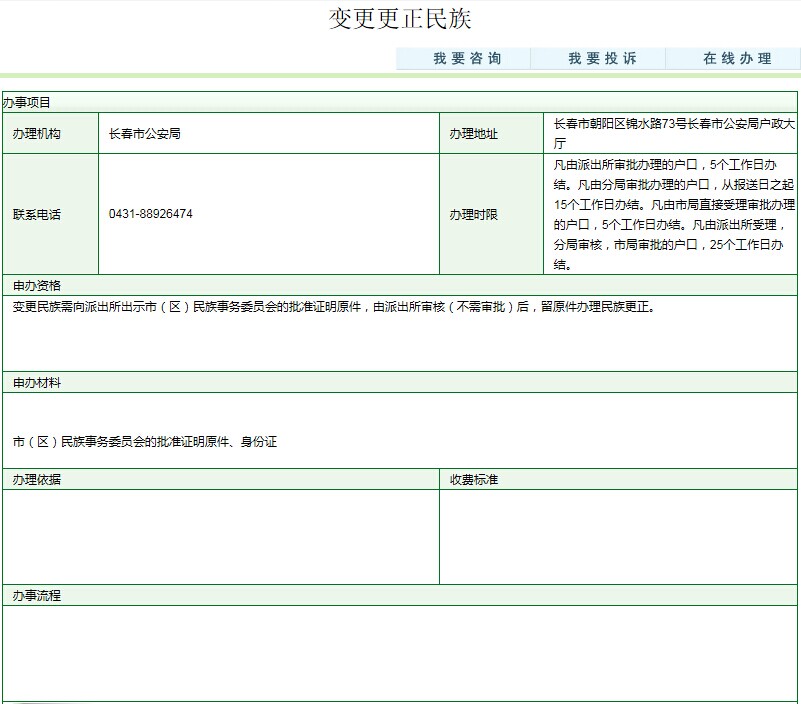Select the materials text 市（区）民族事务委员会的批准证明原件、身份证

[145, 441]
